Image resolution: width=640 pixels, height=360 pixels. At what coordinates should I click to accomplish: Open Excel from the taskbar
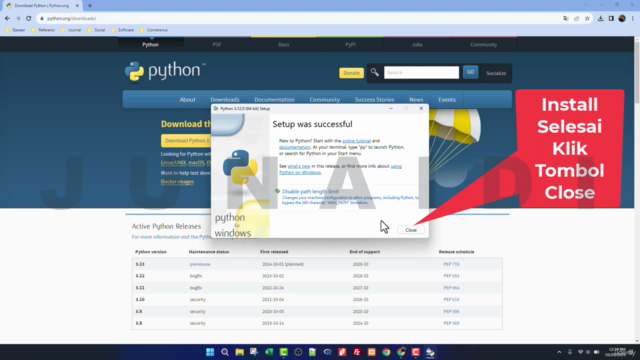(x=269, y=352)
